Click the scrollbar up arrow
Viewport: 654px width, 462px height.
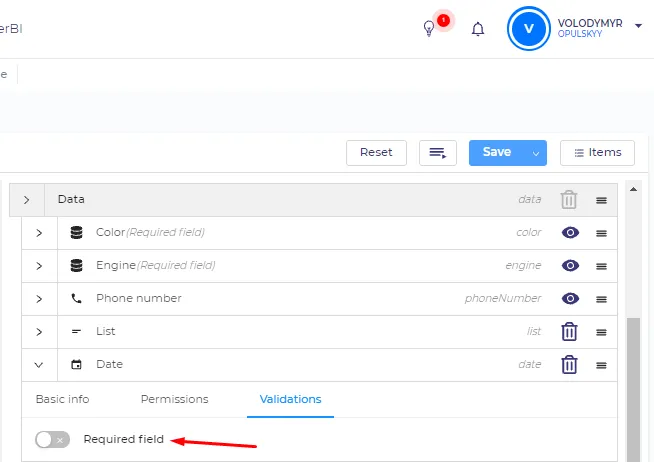(633, 189)
